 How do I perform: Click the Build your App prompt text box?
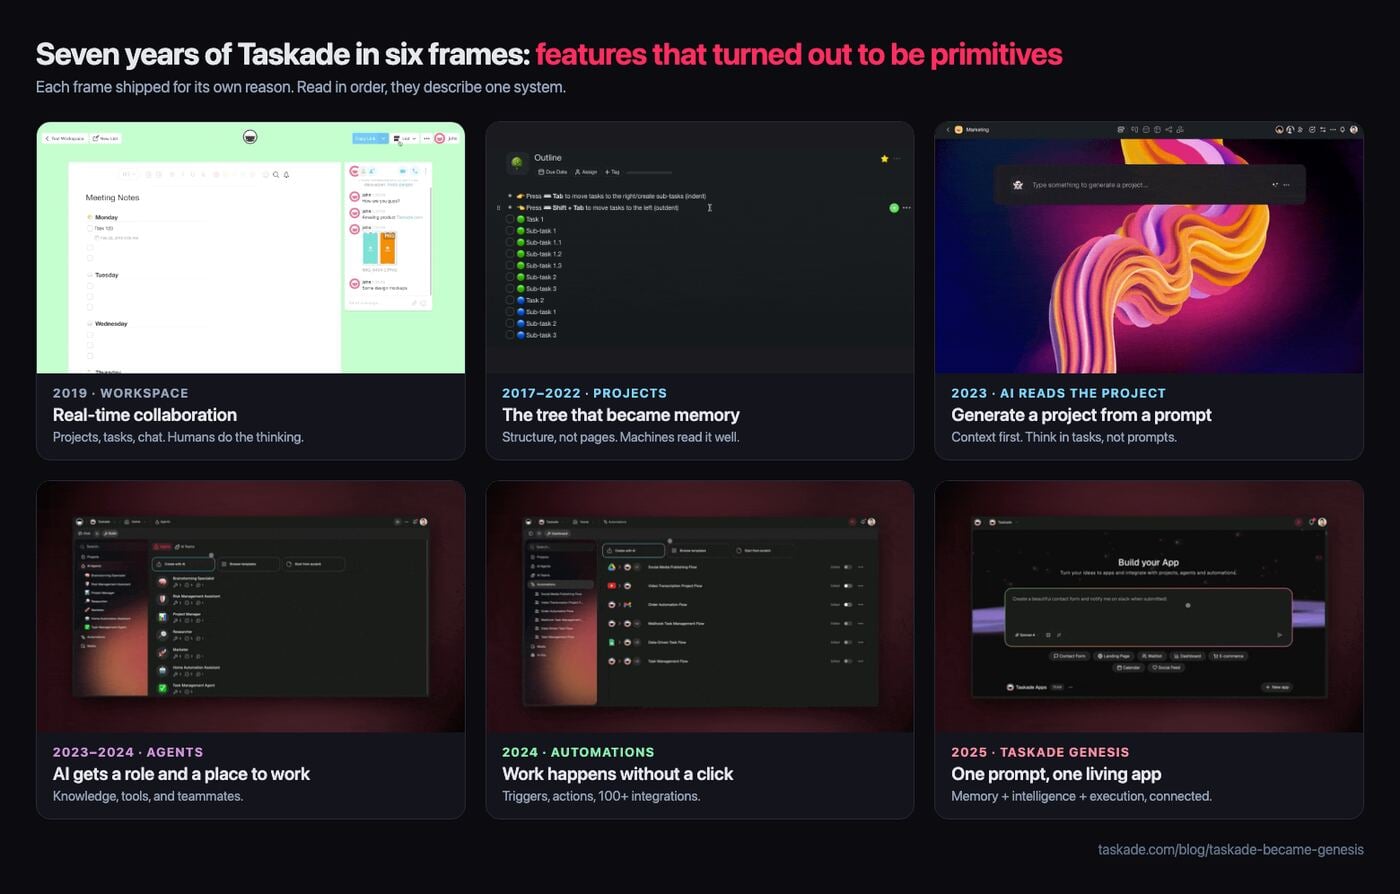click(x=1148, y=617)
